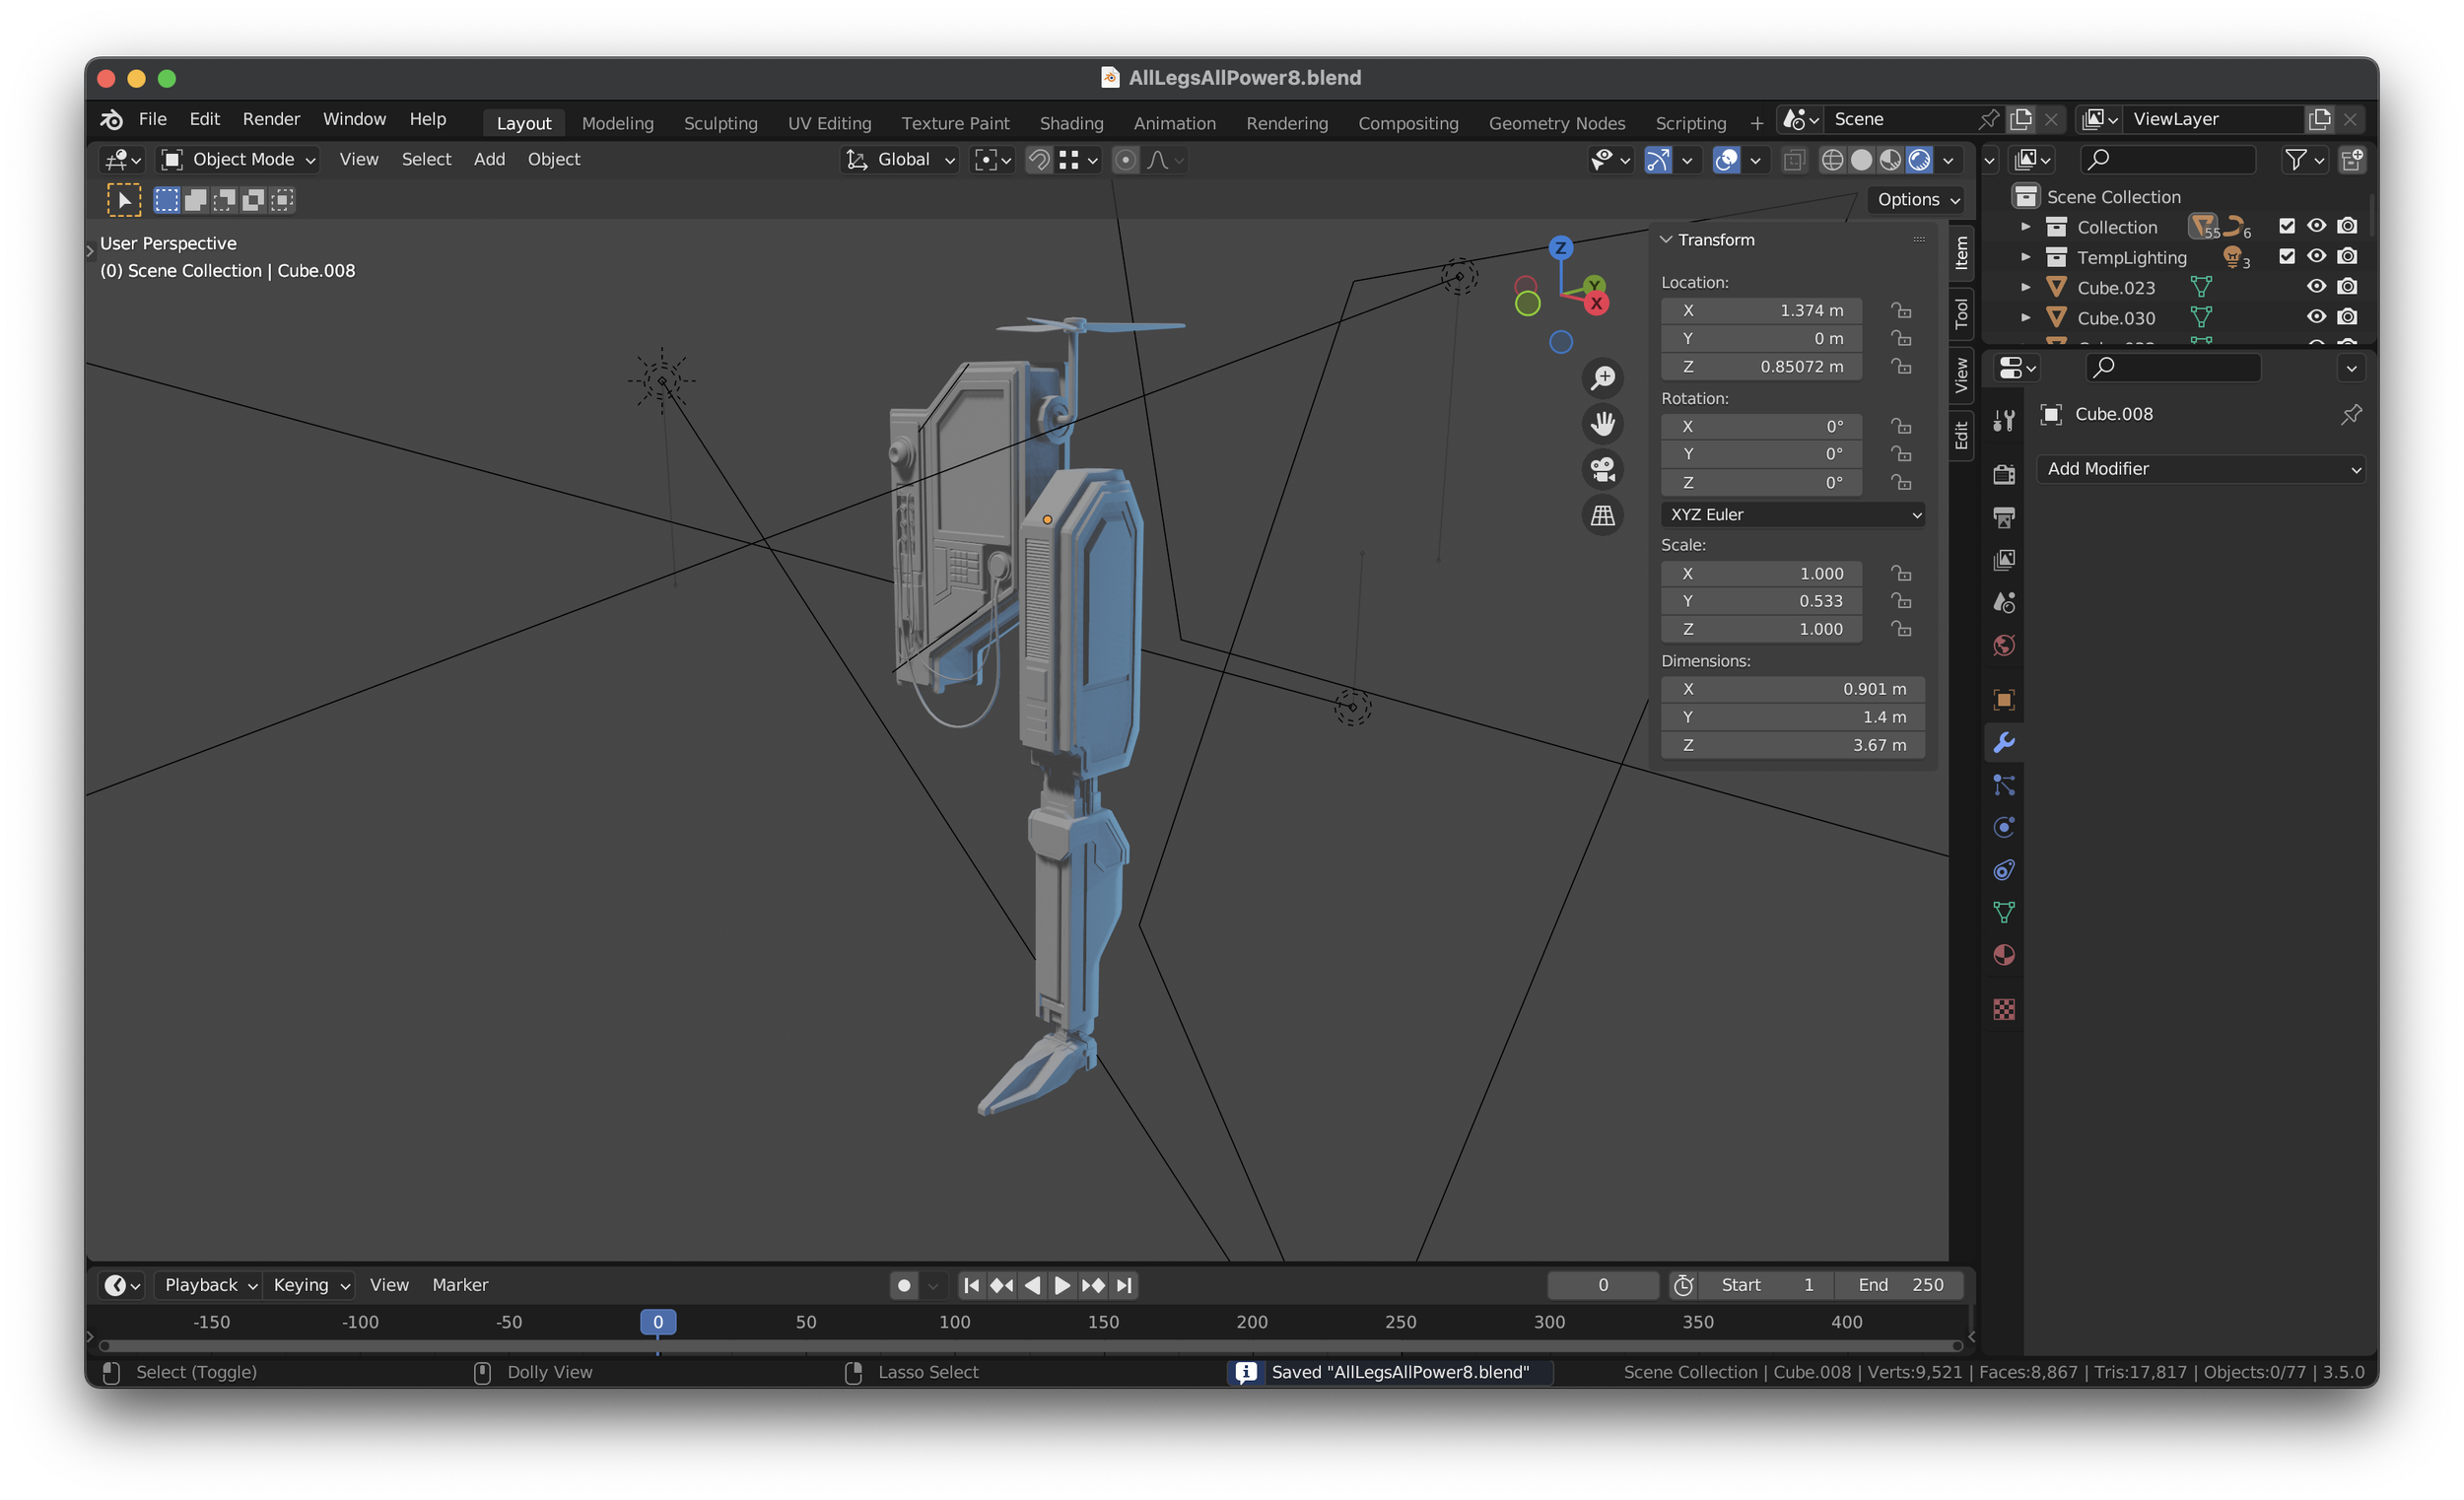Open Global transform orientation dropdown
The height and width of the screenshot is (1500, 2464).
(900, 159)
